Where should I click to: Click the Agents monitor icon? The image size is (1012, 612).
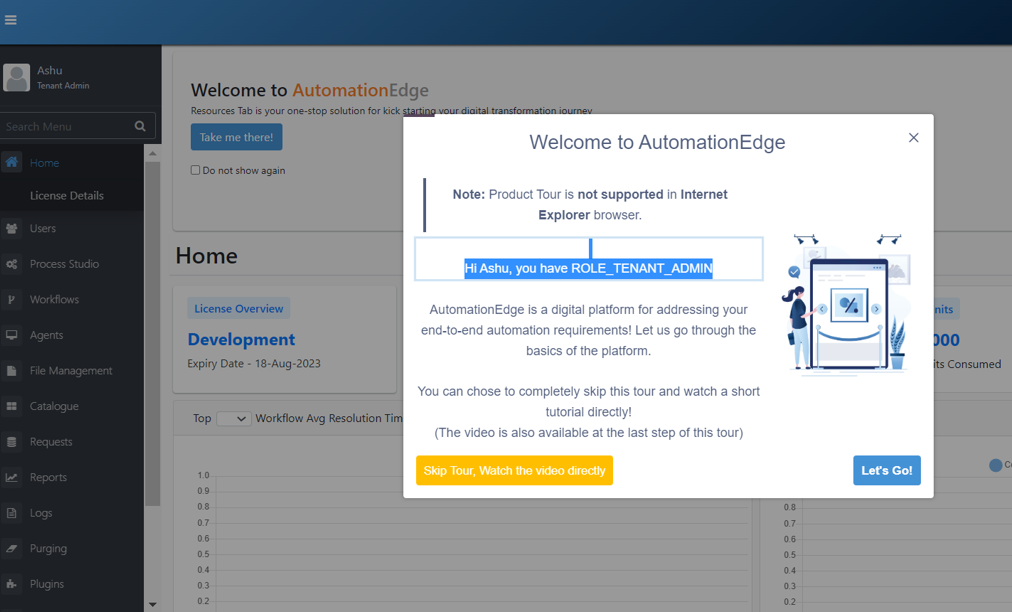(12, 335)
